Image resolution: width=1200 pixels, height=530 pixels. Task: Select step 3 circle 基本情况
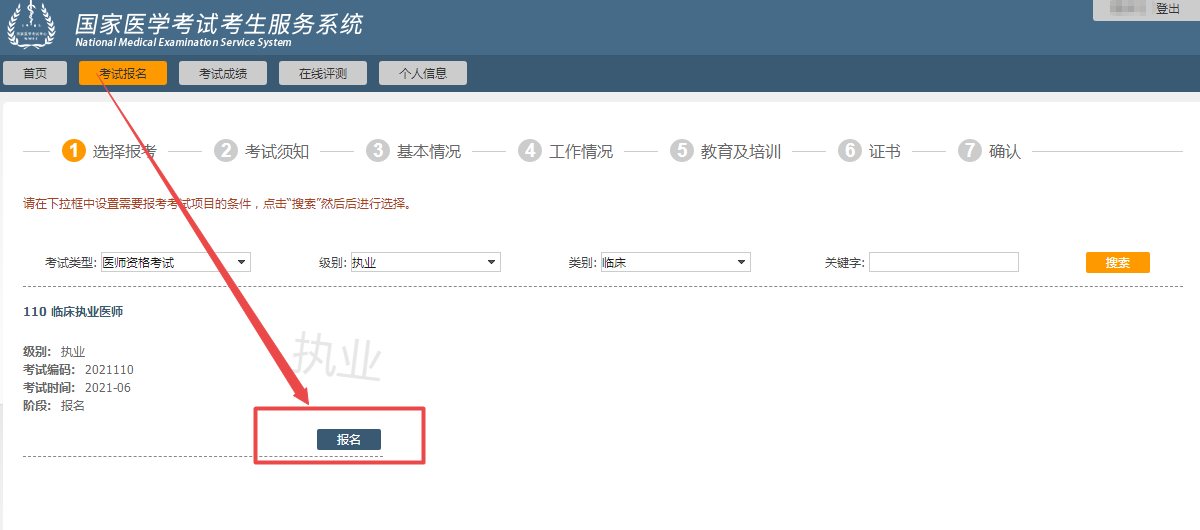pyautogui.click(x=377, y=151)
